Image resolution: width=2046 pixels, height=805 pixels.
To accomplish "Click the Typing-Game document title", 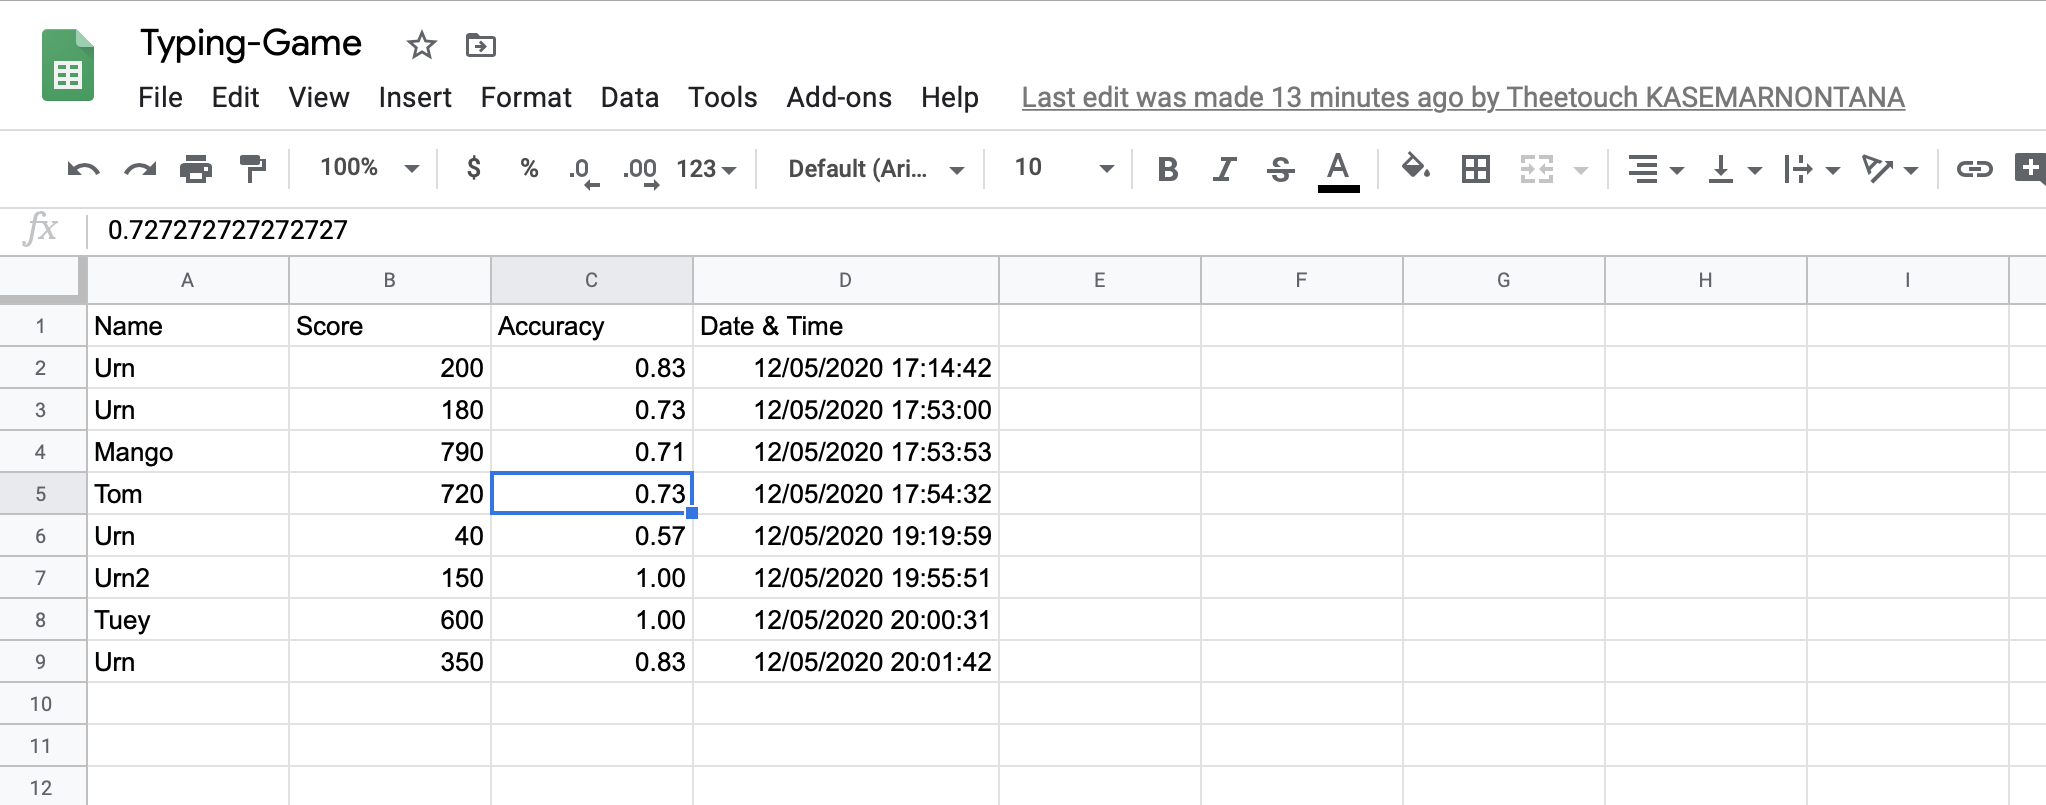I will [251, 44].
